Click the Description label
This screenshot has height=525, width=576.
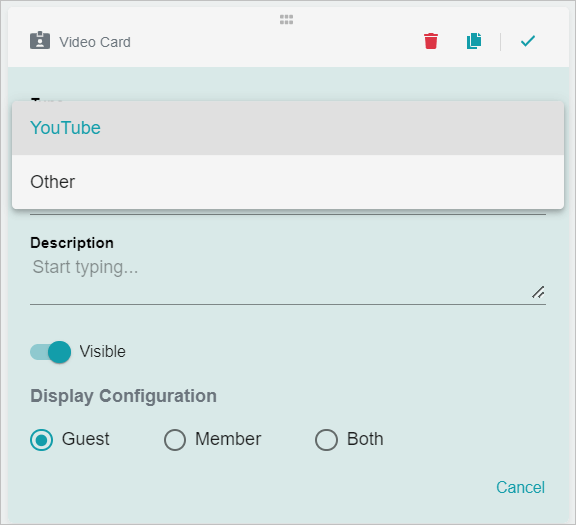[72, 243]
